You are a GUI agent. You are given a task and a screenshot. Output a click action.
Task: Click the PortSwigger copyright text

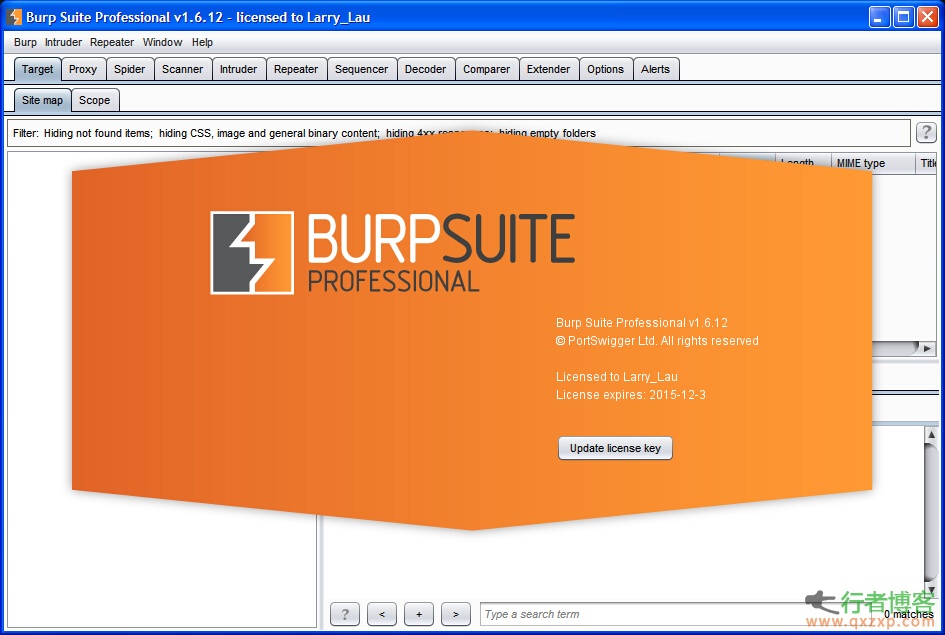pyautogui.click(x=657, y=341)
